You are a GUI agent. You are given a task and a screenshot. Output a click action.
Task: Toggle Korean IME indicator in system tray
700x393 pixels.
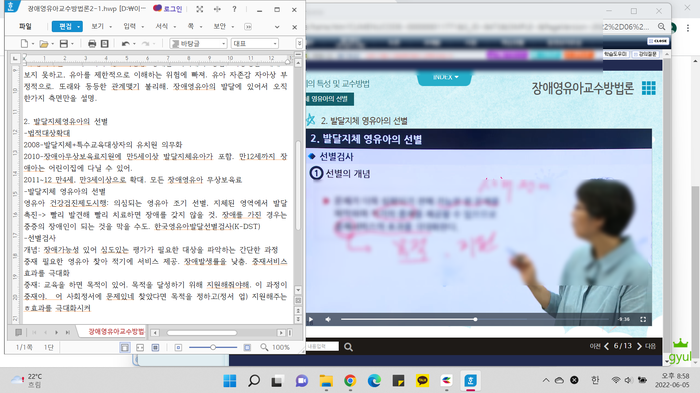[595, 380]
